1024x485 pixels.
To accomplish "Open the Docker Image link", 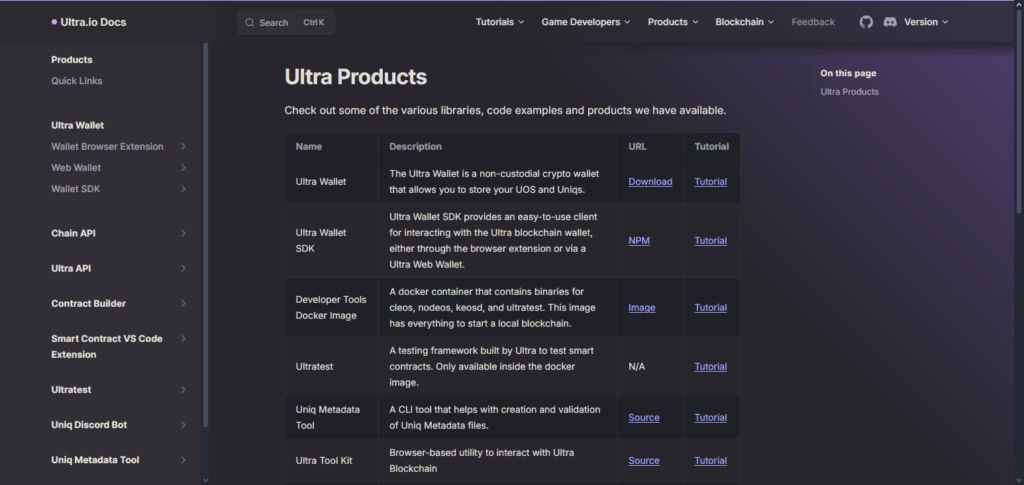I will (x=641, y=307).
